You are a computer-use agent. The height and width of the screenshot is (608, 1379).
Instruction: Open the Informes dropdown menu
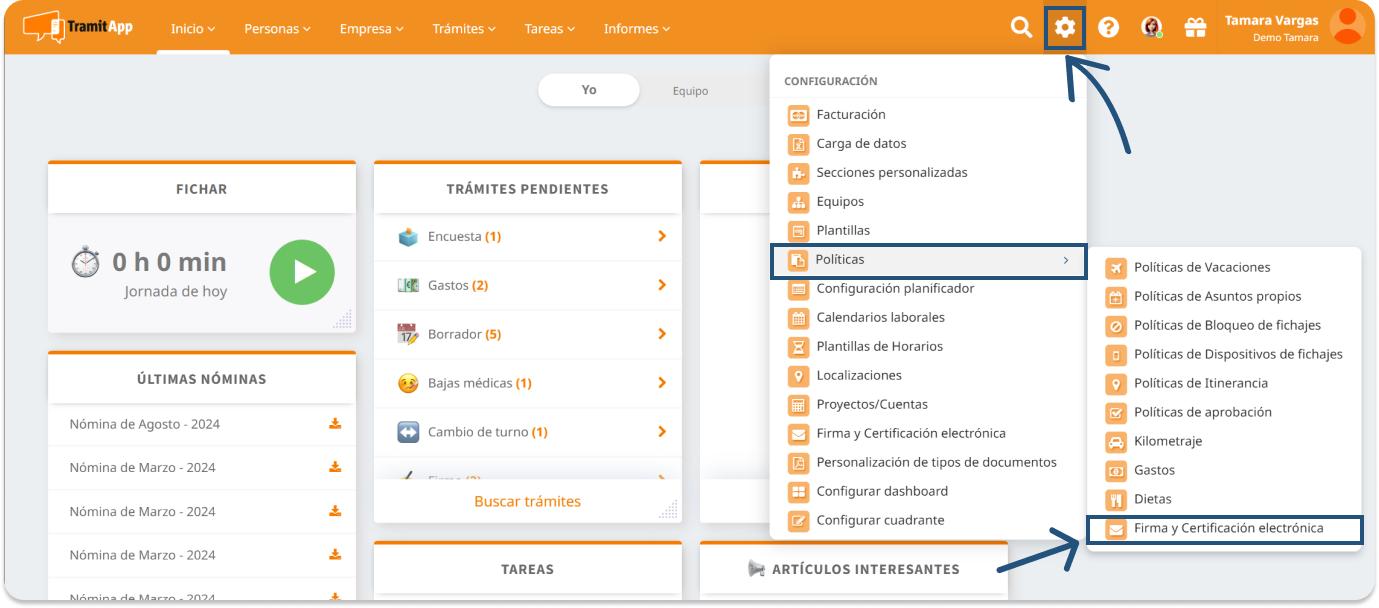(637, 29)
